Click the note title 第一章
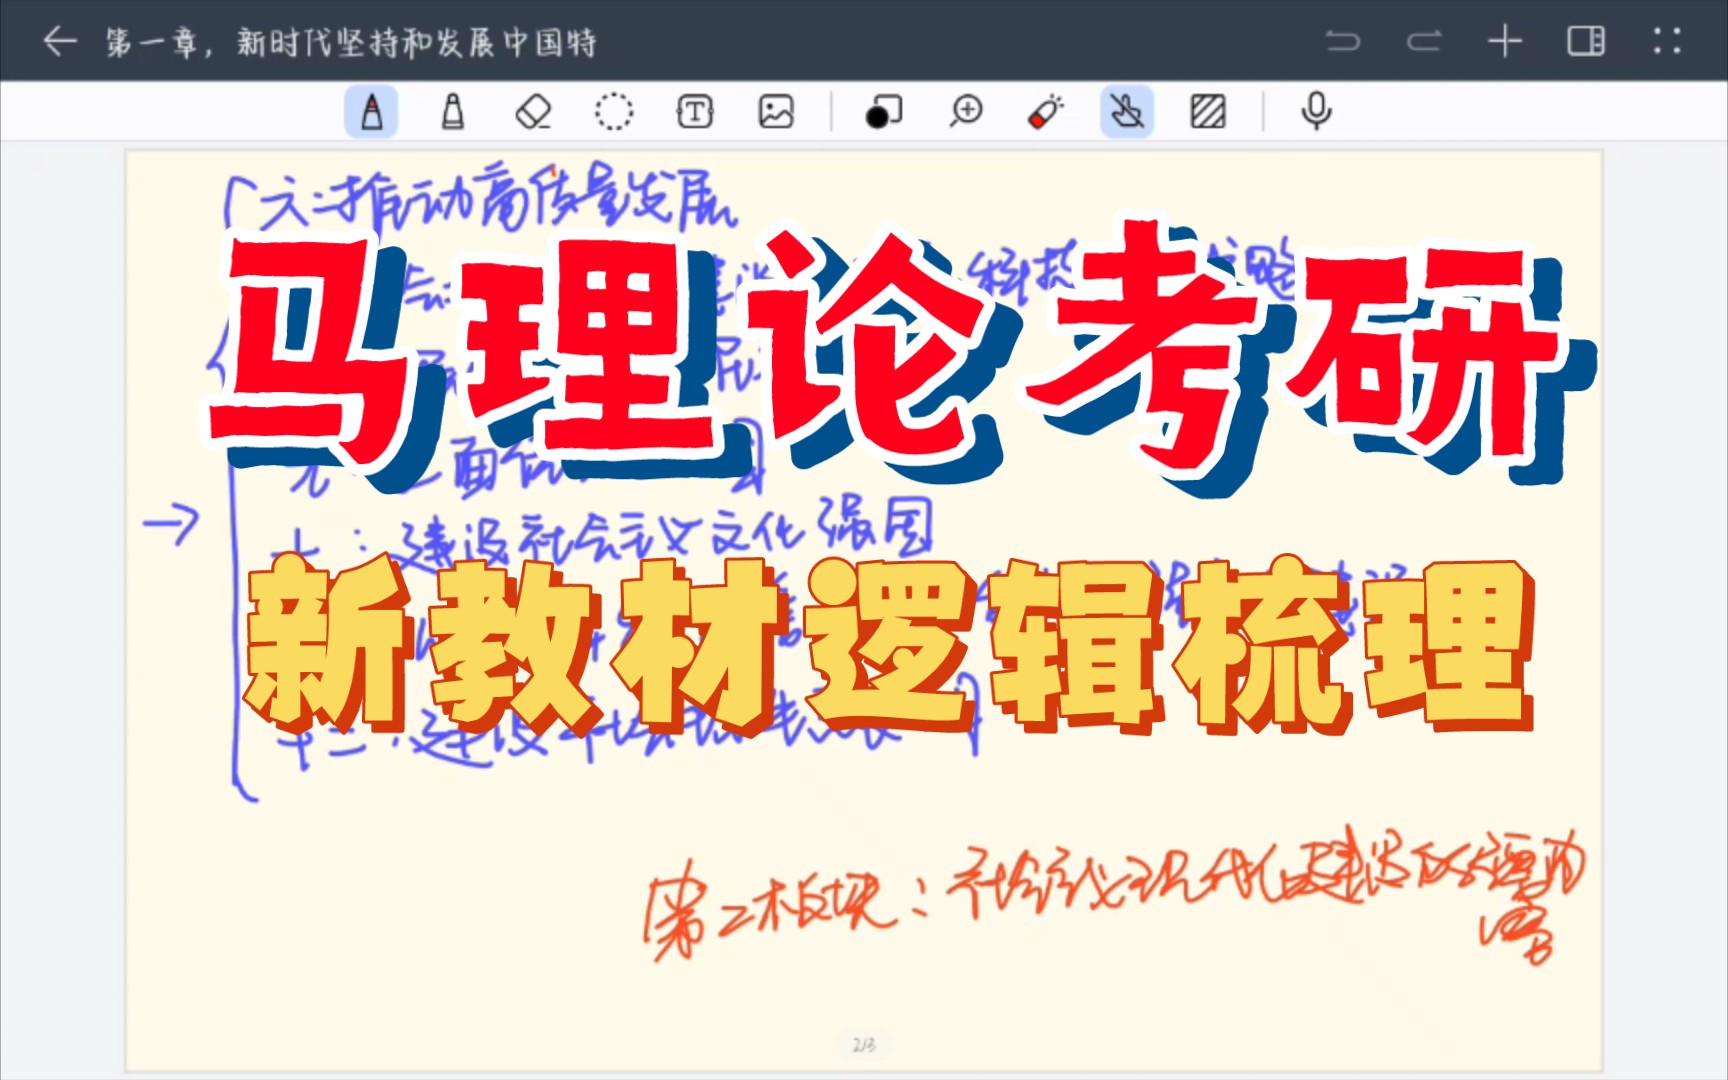The height and width of the screenshot is (1080, 1728). tap(351, 42)
